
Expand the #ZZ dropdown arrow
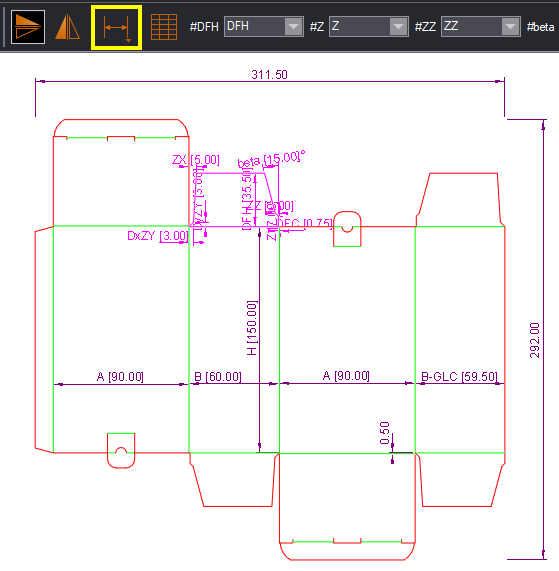click(510, 26)
